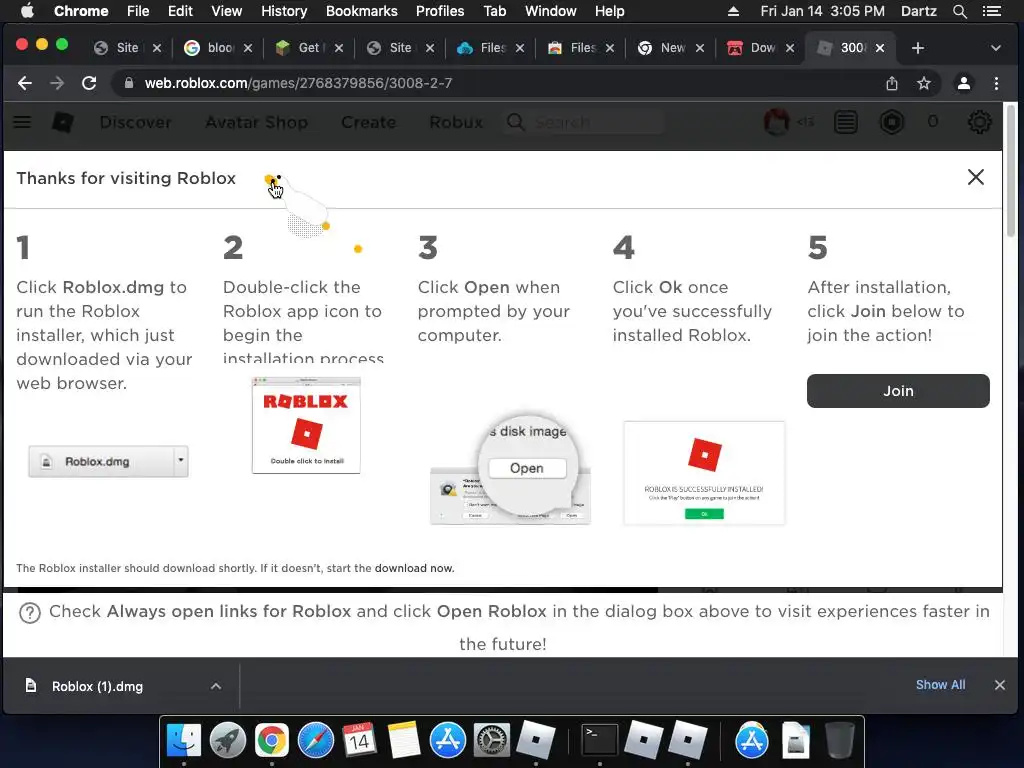Open the Profiles menu
1024x768 pixels.
tap(440, 11)
